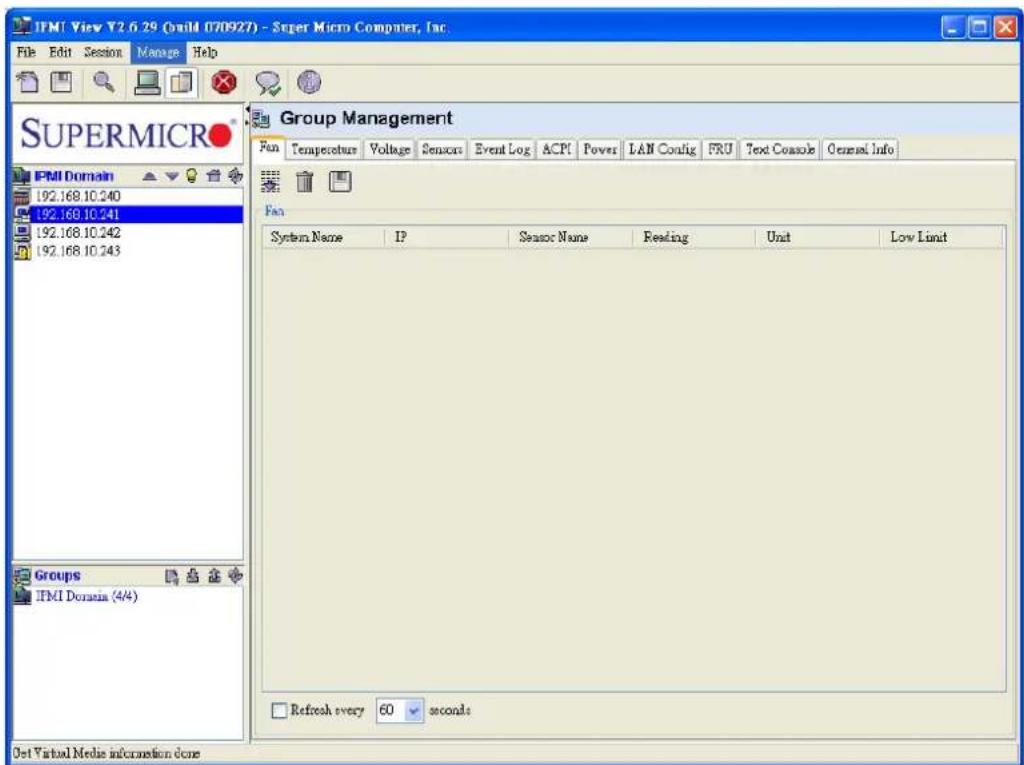Click the grid icon above the Fan table
This screenshot has height=765, width=1024.
270,182
